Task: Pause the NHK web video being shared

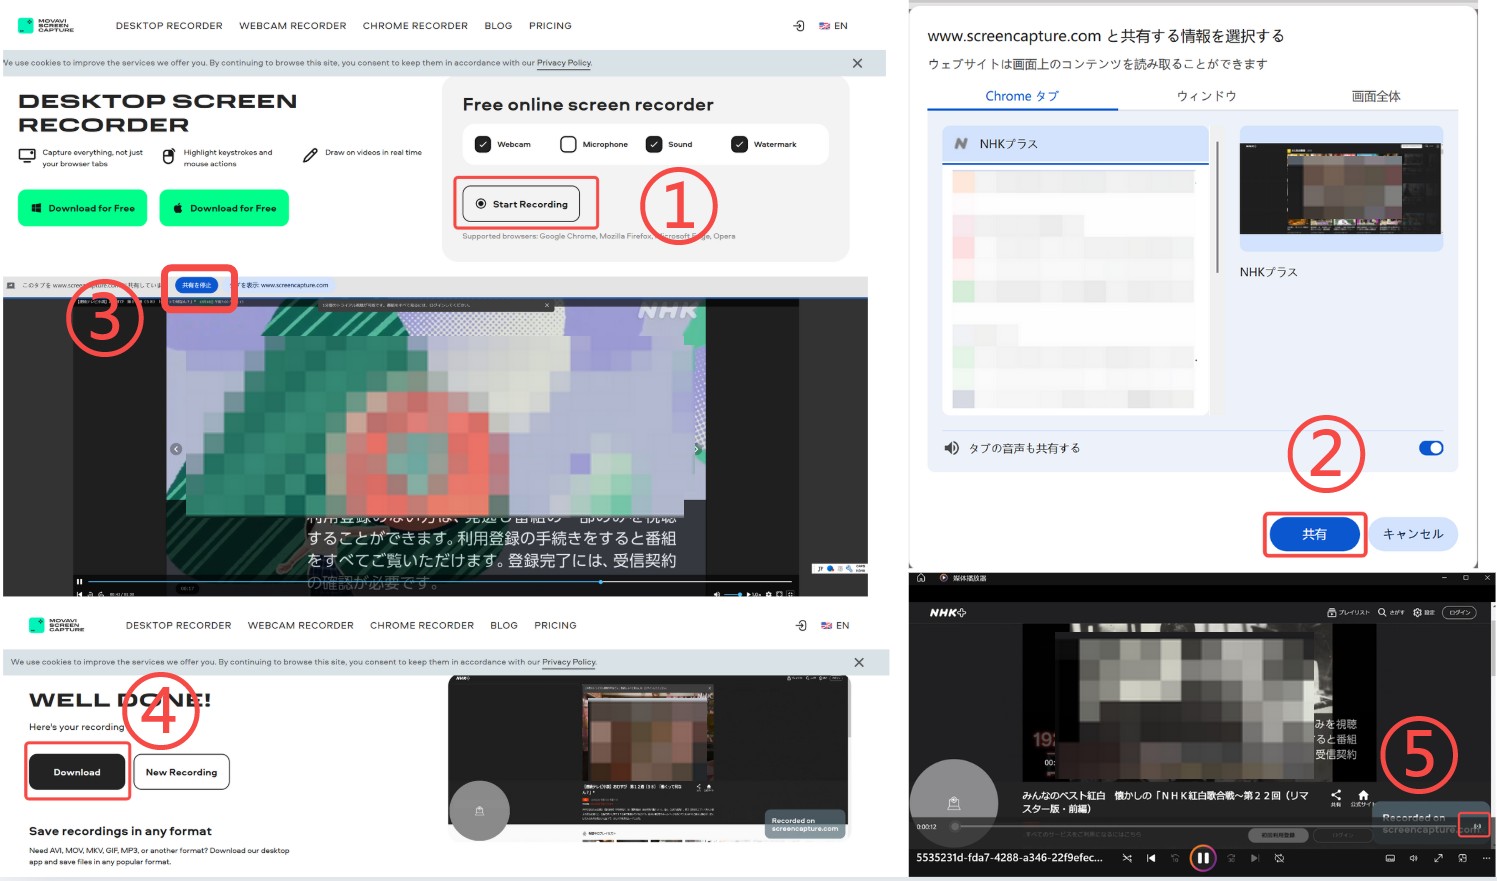Action: point(79,581)
